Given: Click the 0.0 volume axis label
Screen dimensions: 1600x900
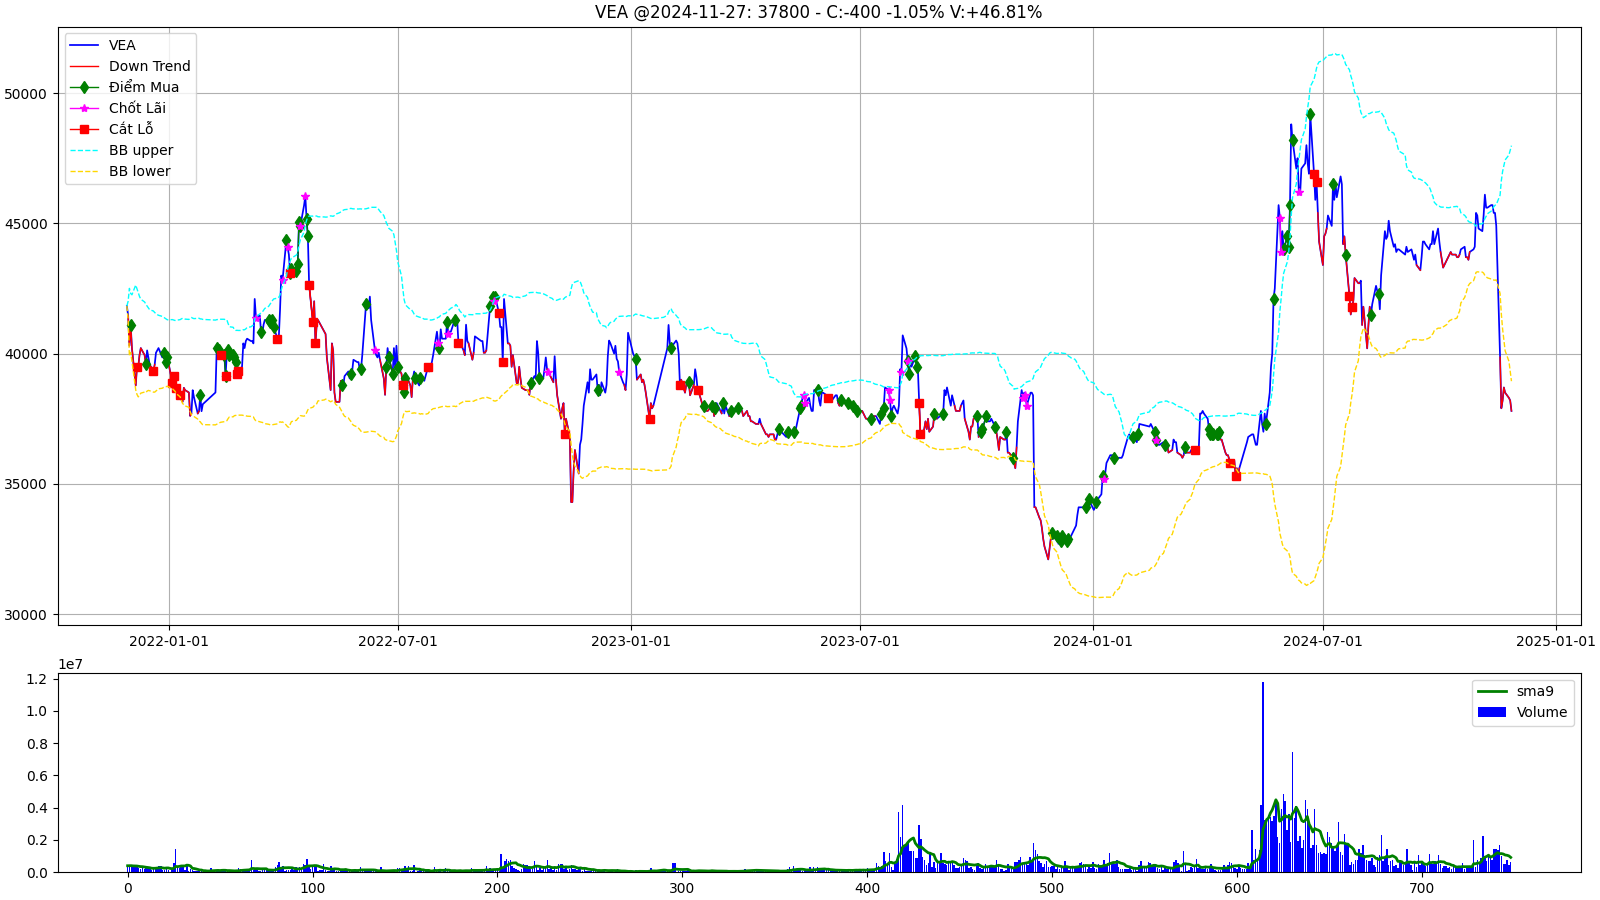Looking at the screenshot, I should (37, 873).
